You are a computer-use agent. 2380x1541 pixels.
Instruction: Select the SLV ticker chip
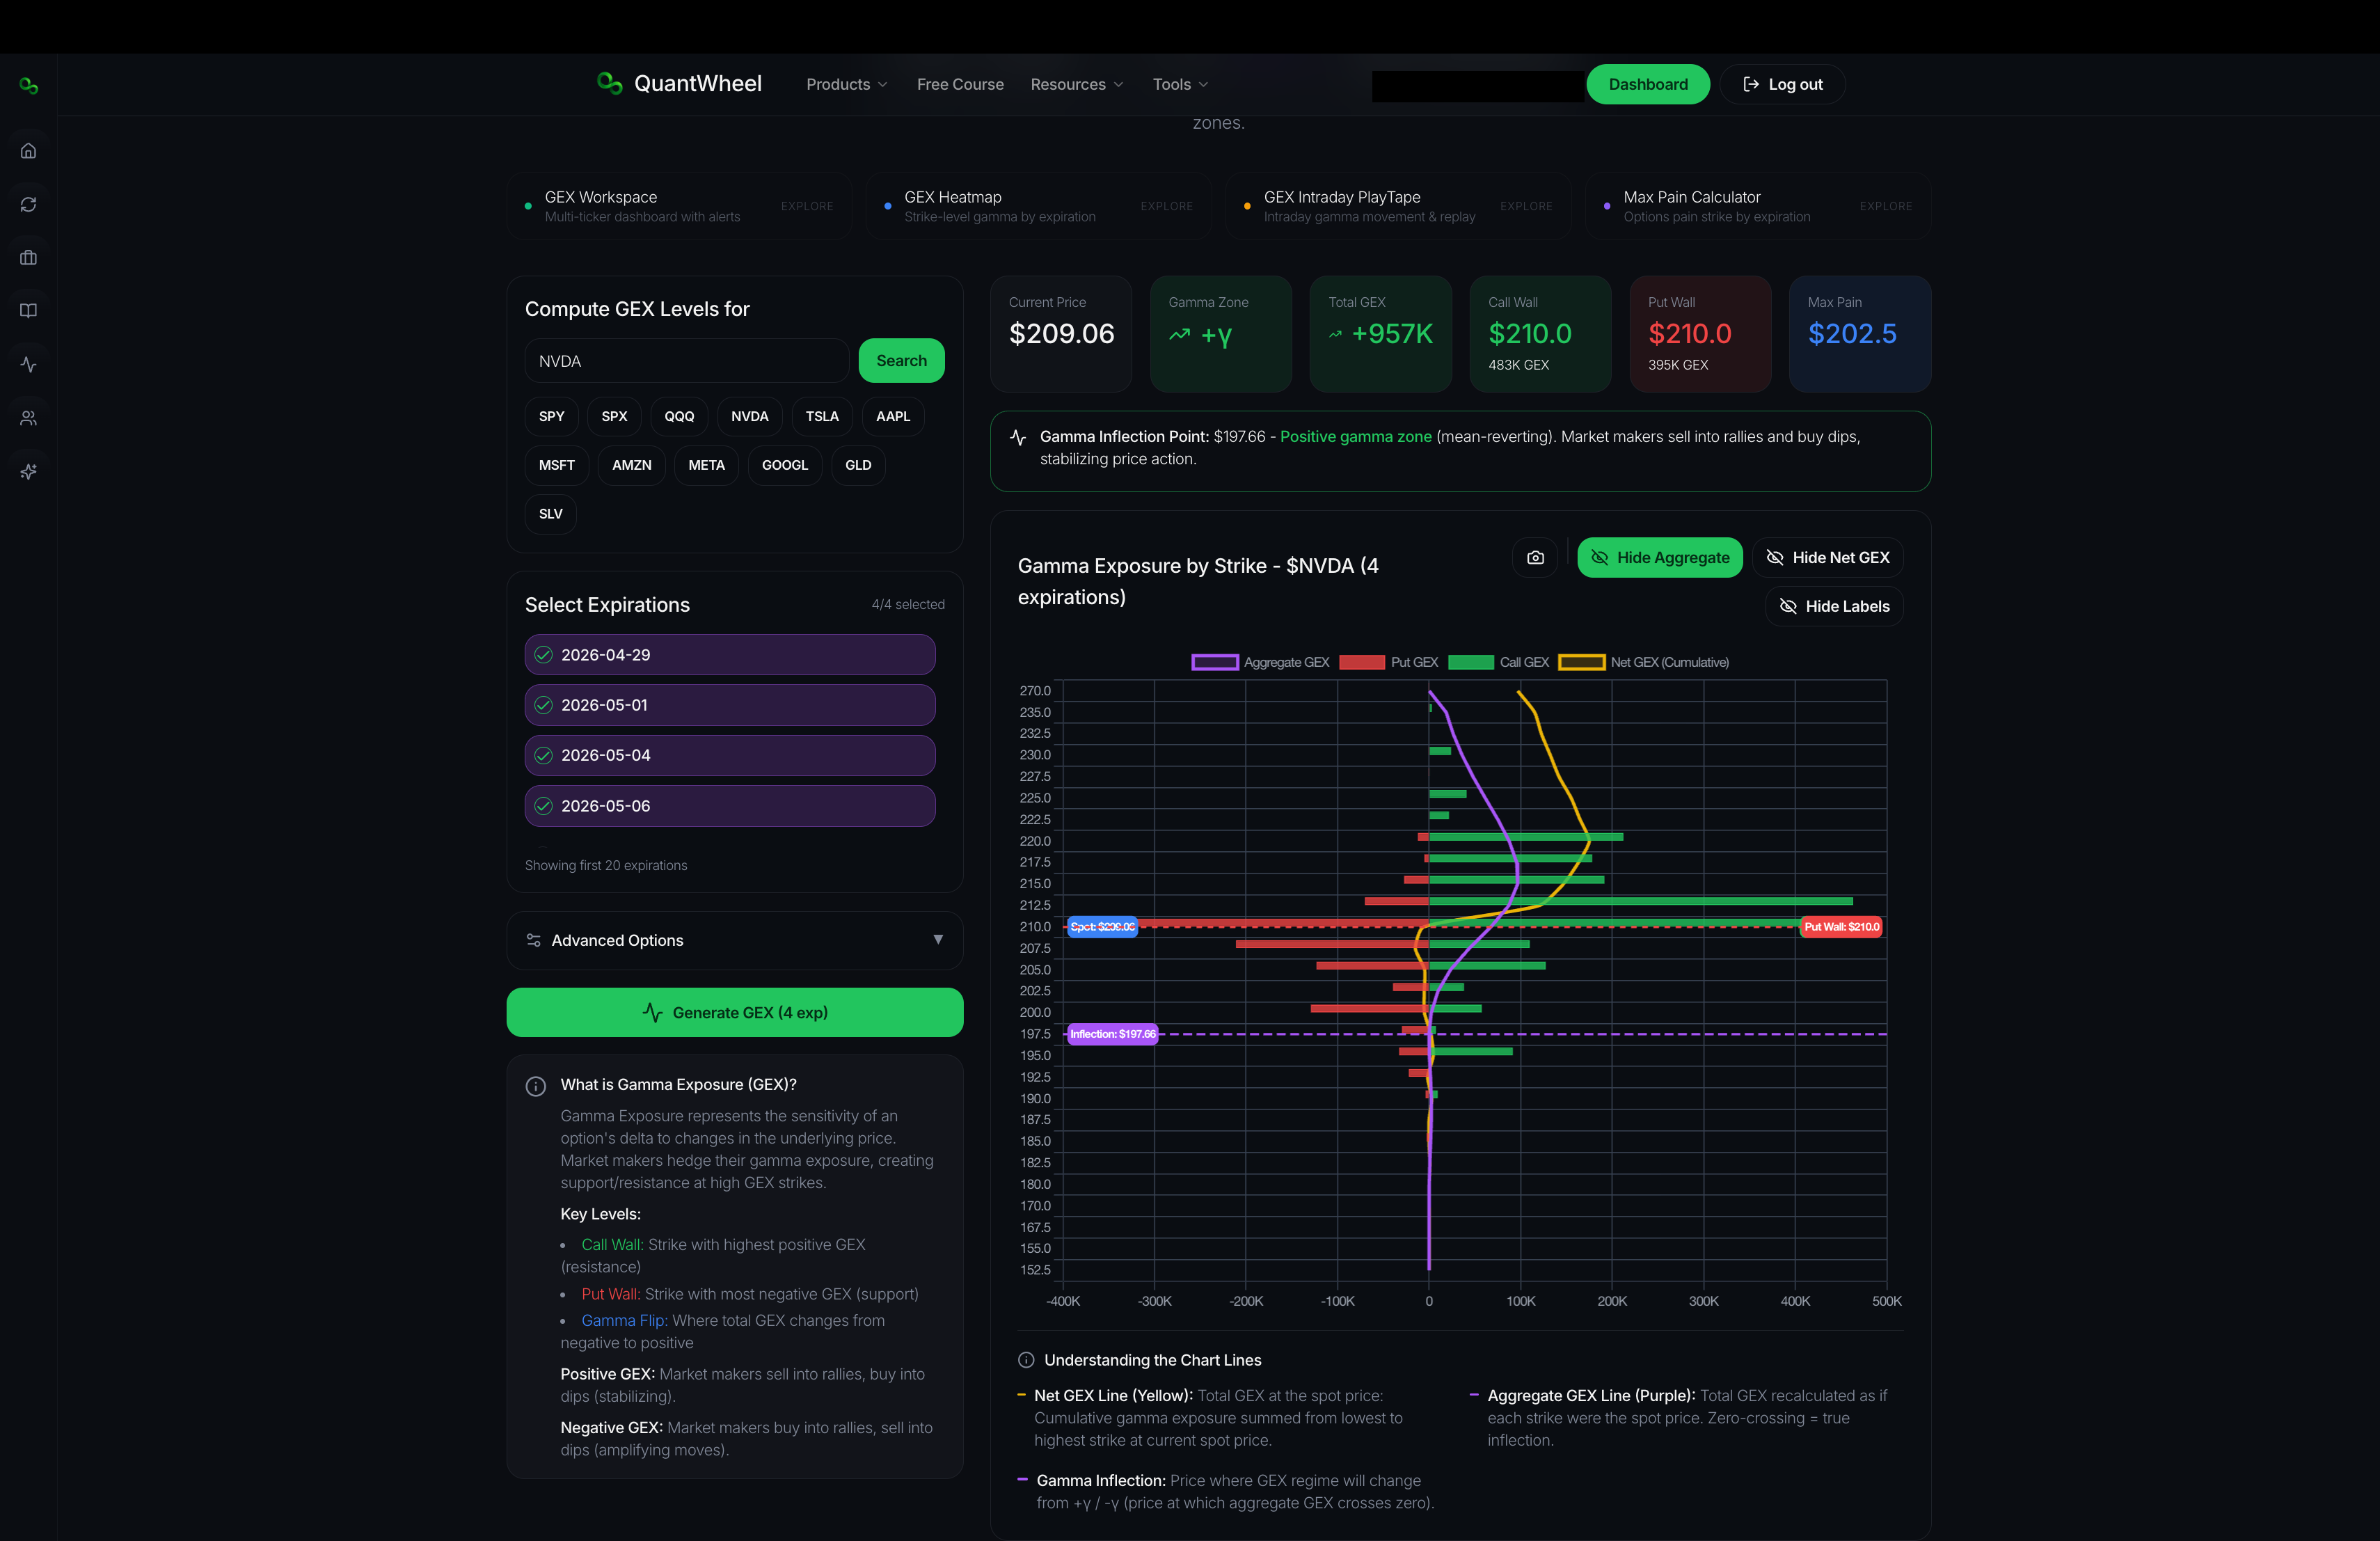tap(551, 514)
